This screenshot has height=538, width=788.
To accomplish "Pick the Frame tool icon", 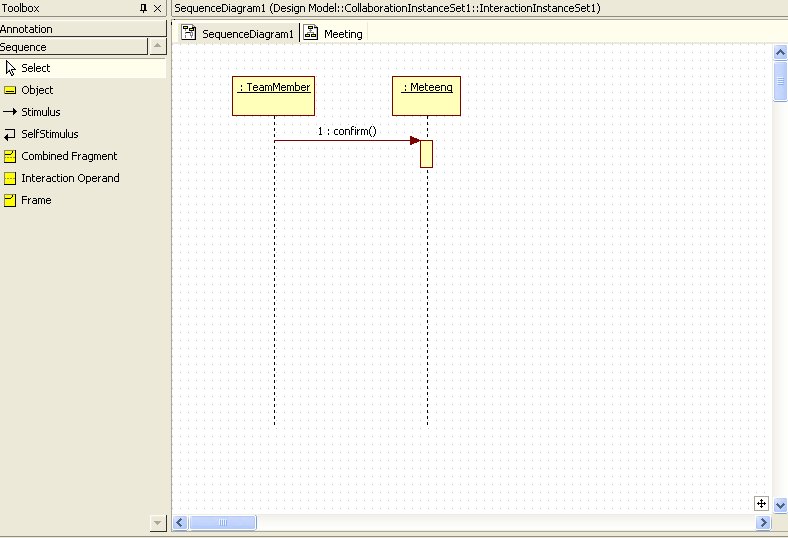I will 10,200.
